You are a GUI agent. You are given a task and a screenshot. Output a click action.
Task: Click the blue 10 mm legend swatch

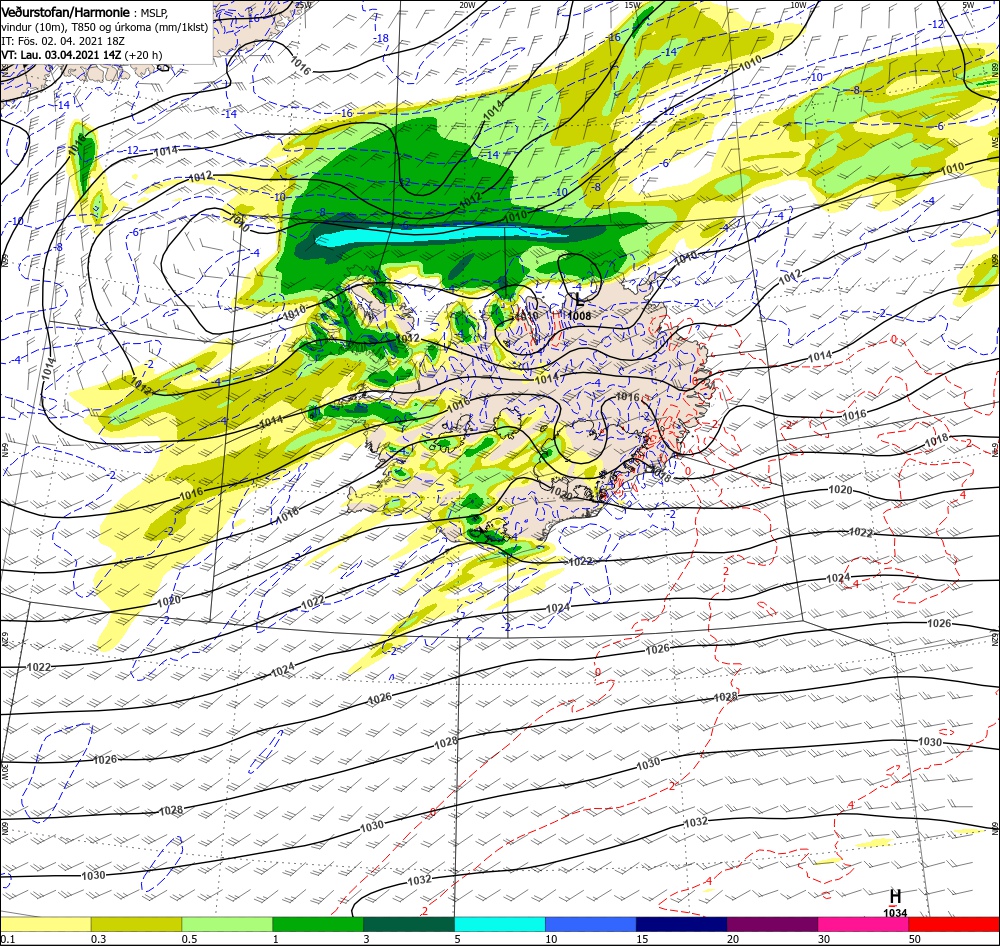(591, 924)
